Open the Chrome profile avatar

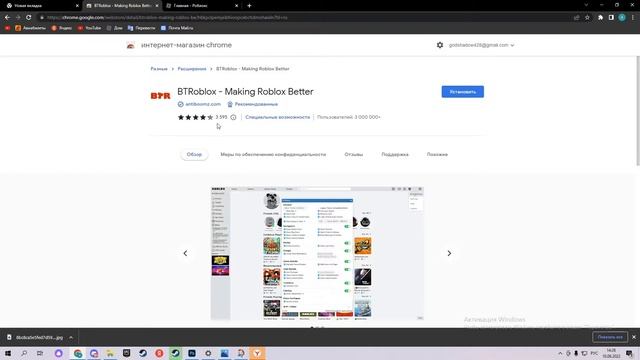tap(622, 18)
